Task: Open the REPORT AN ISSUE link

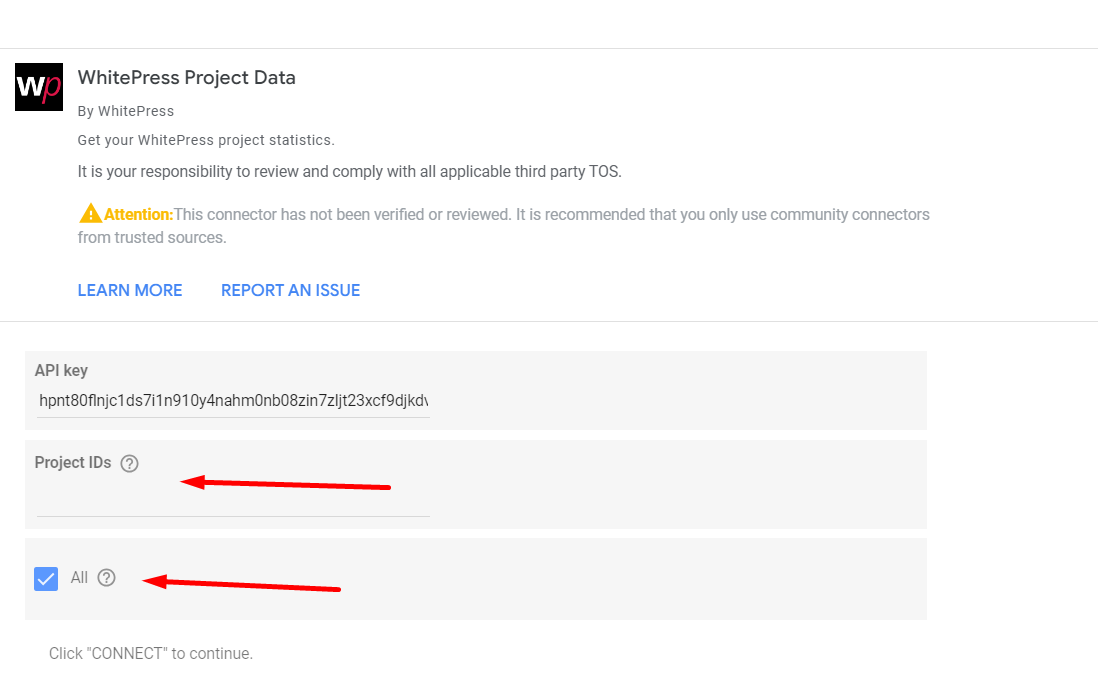Action: click(291, 291)
